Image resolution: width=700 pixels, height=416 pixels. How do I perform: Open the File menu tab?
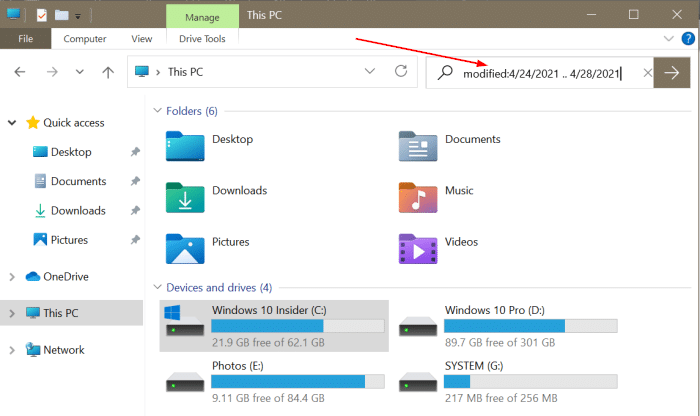(25, 39)
